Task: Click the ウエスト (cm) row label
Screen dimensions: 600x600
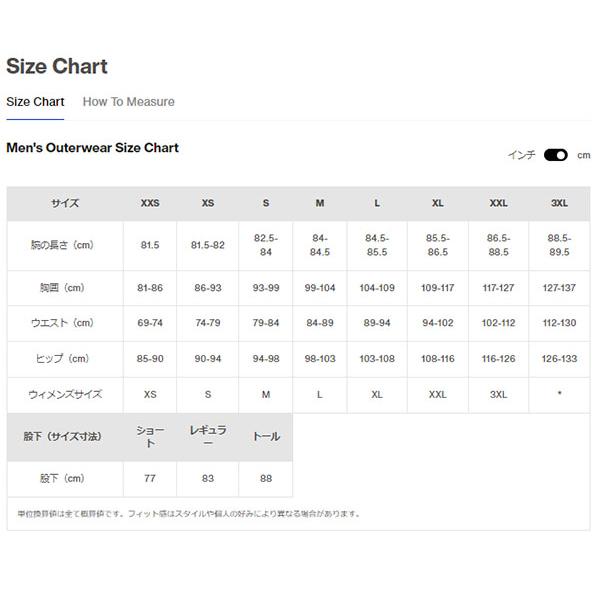Action: pos(65,323)
